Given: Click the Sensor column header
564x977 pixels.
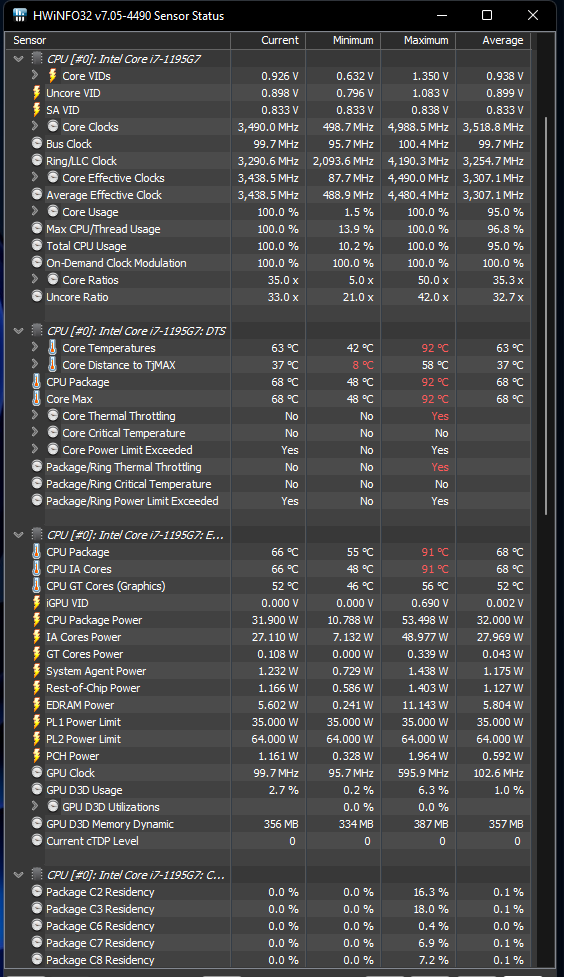Looking at the screenshot, I should click(118, 41).
